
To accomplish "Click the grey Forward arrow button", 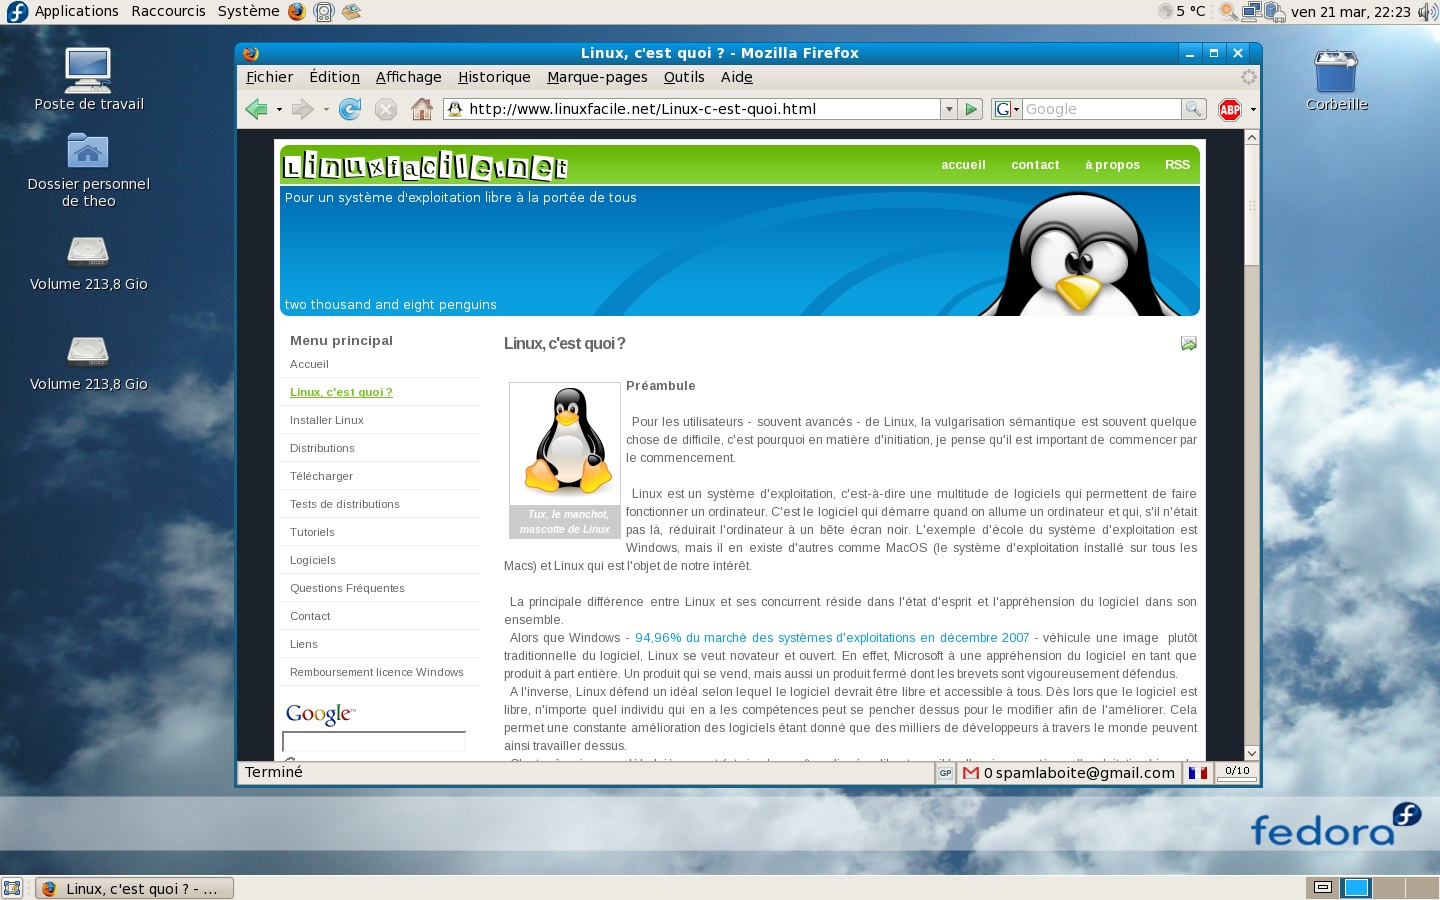I will tap(302, 109).
